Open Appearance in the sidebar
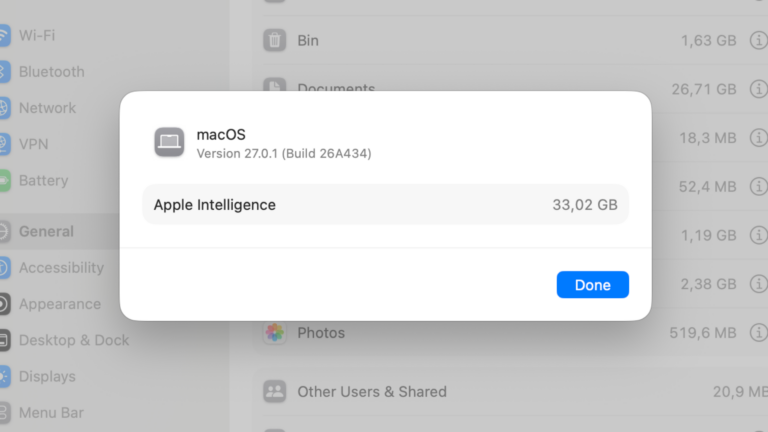The image size is (768, 432). tap(60, 304)
